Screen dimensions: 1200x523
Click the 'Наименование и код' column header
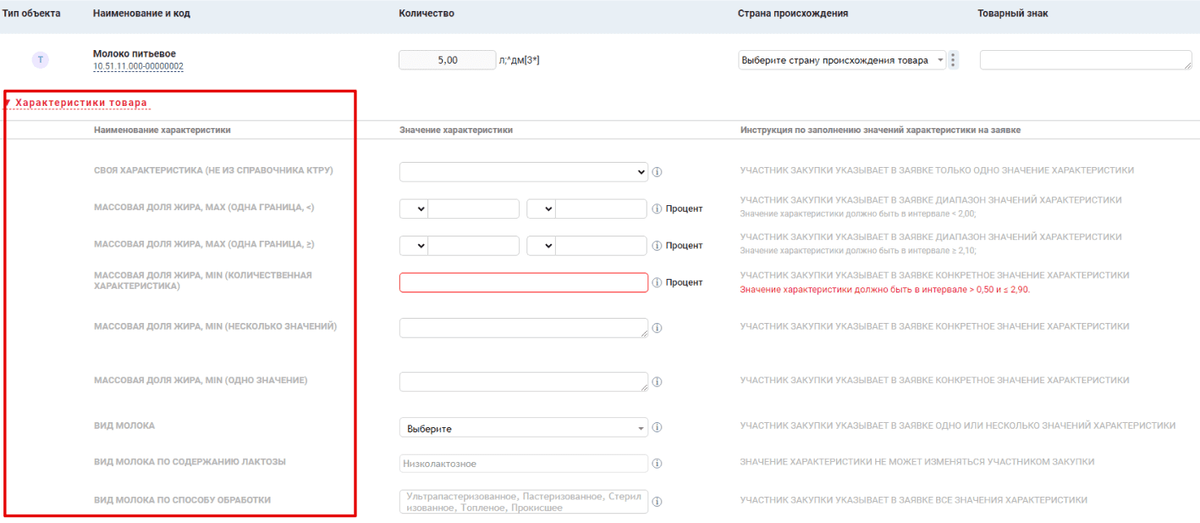point(142,14)
